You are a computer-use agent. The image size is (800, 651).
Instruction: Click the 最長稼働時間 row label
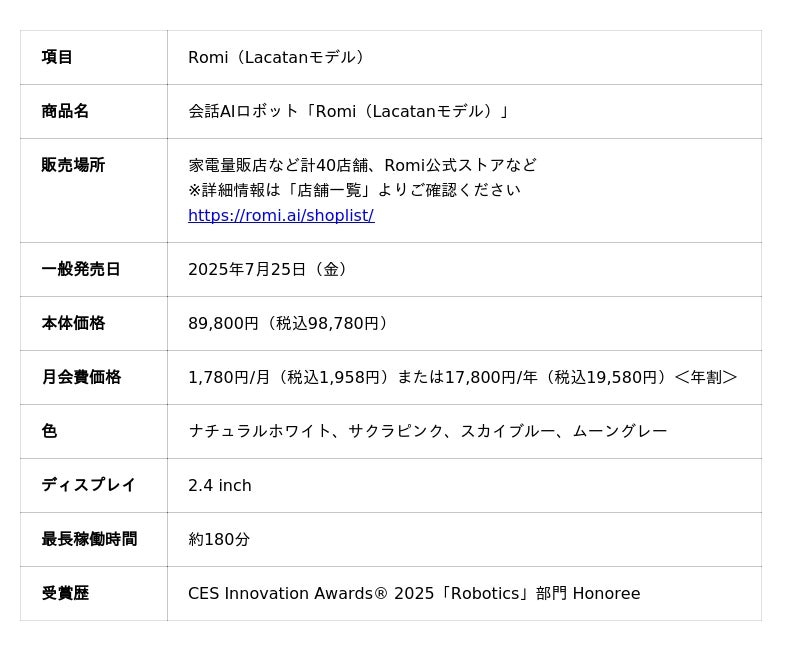click(89, 540)
